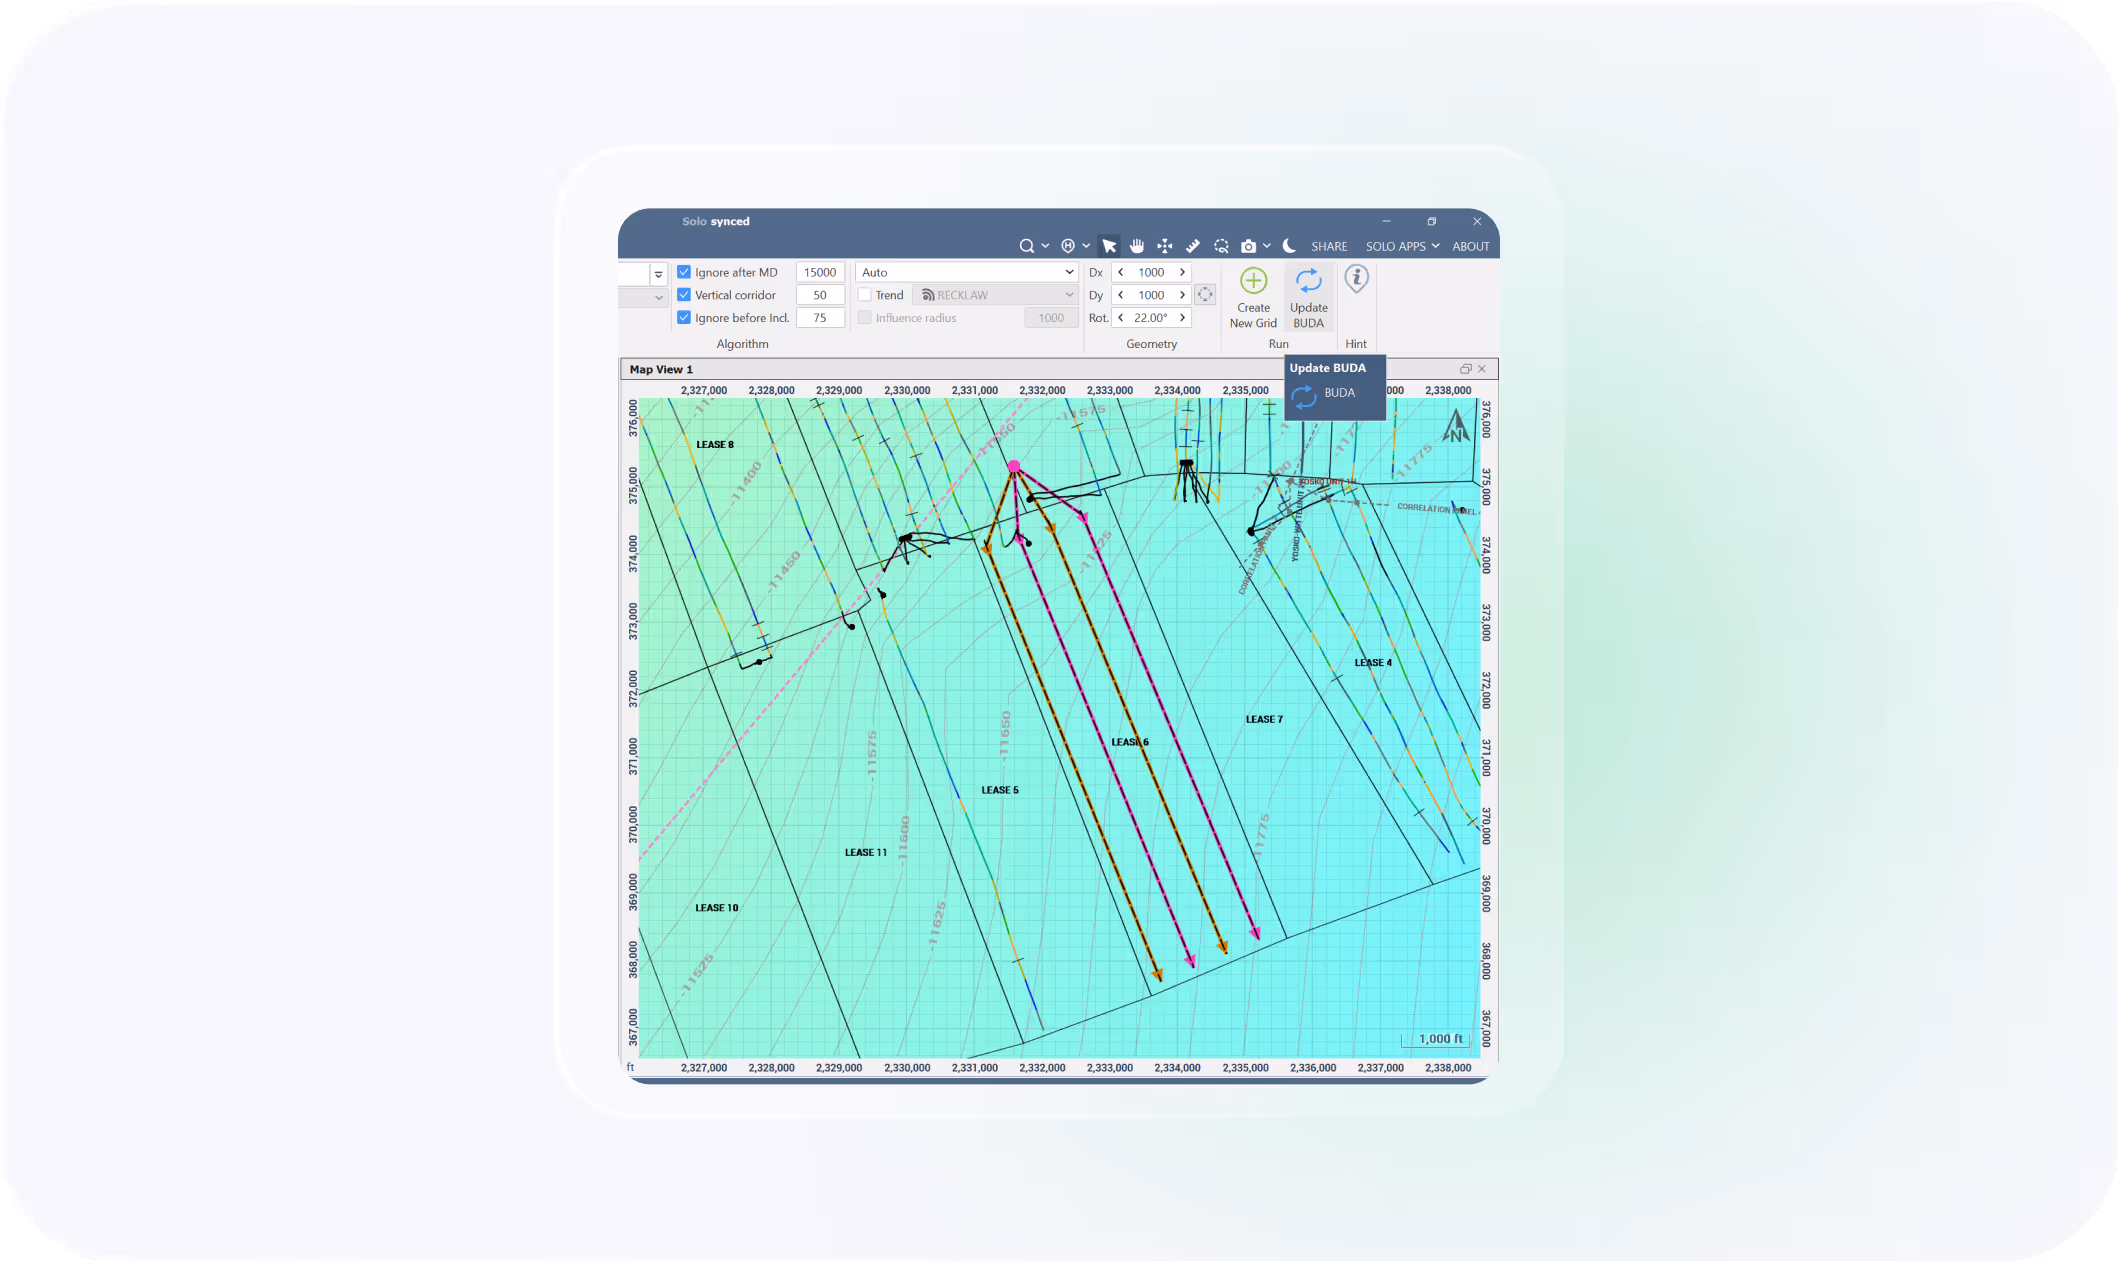Screen dimensions: 2118x1261
Task: Open the Hint info icon
Action: click(1356, 279)
